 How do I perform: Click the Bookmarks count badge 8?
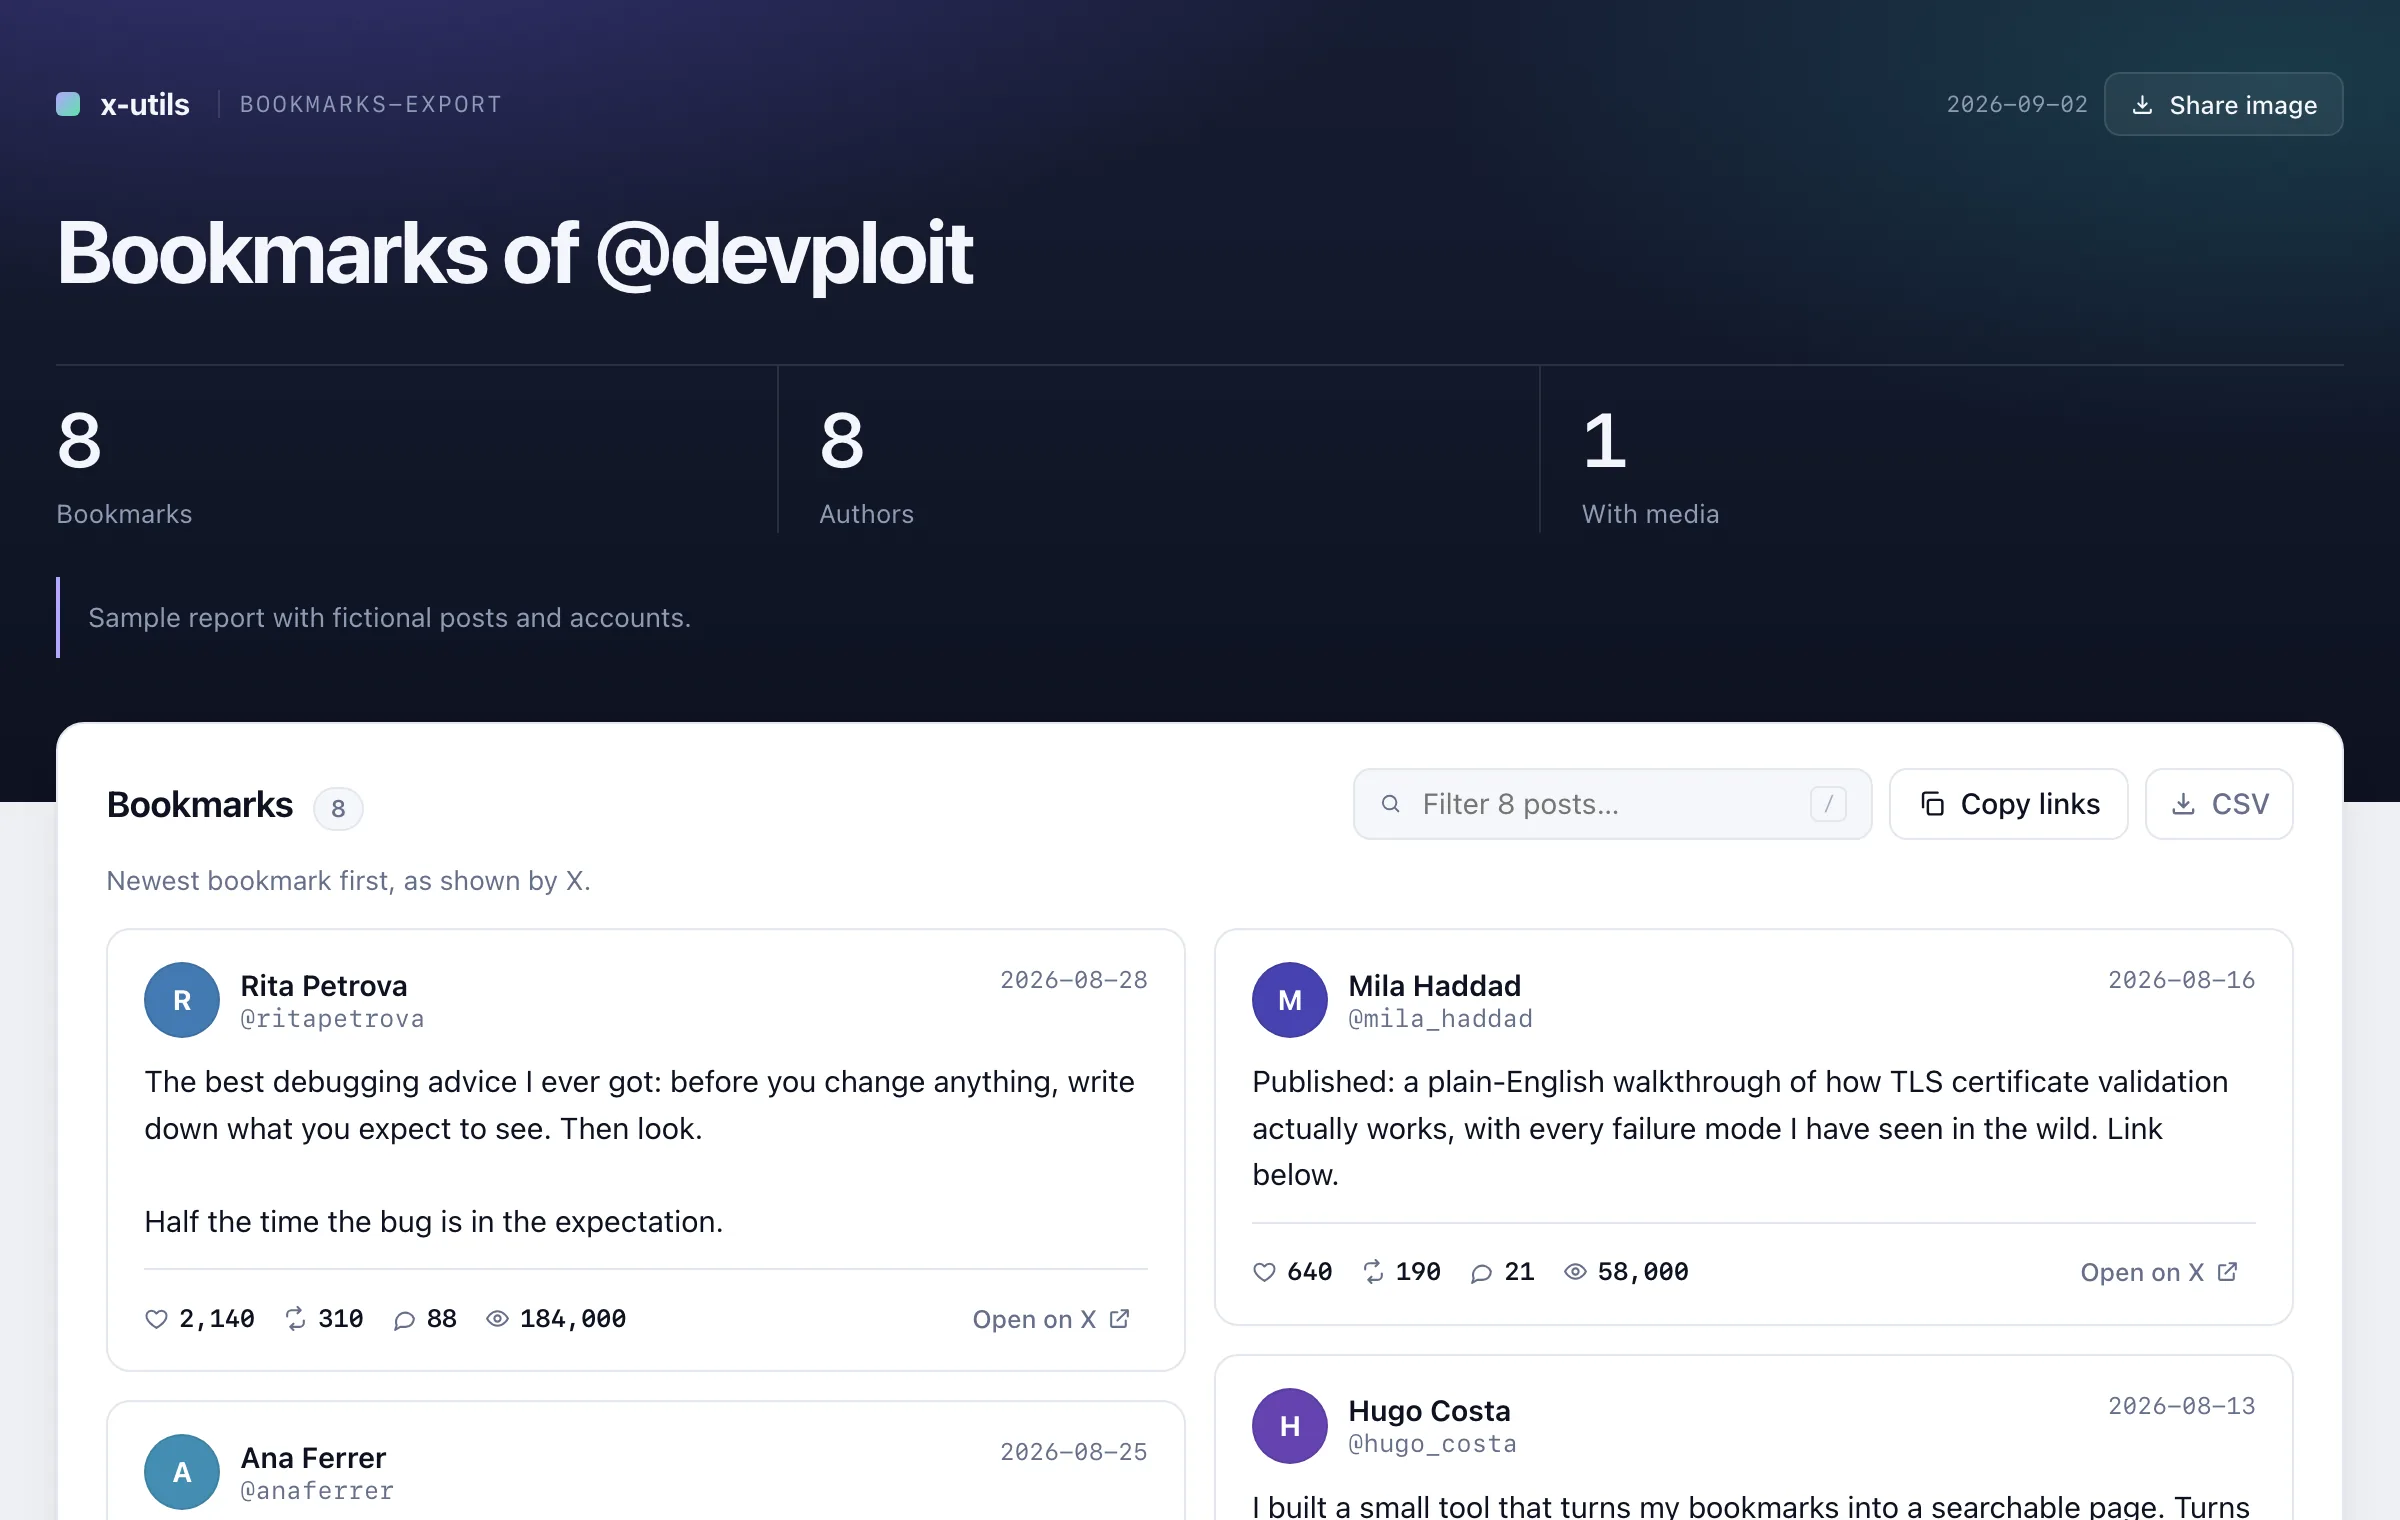pos(338,808)
